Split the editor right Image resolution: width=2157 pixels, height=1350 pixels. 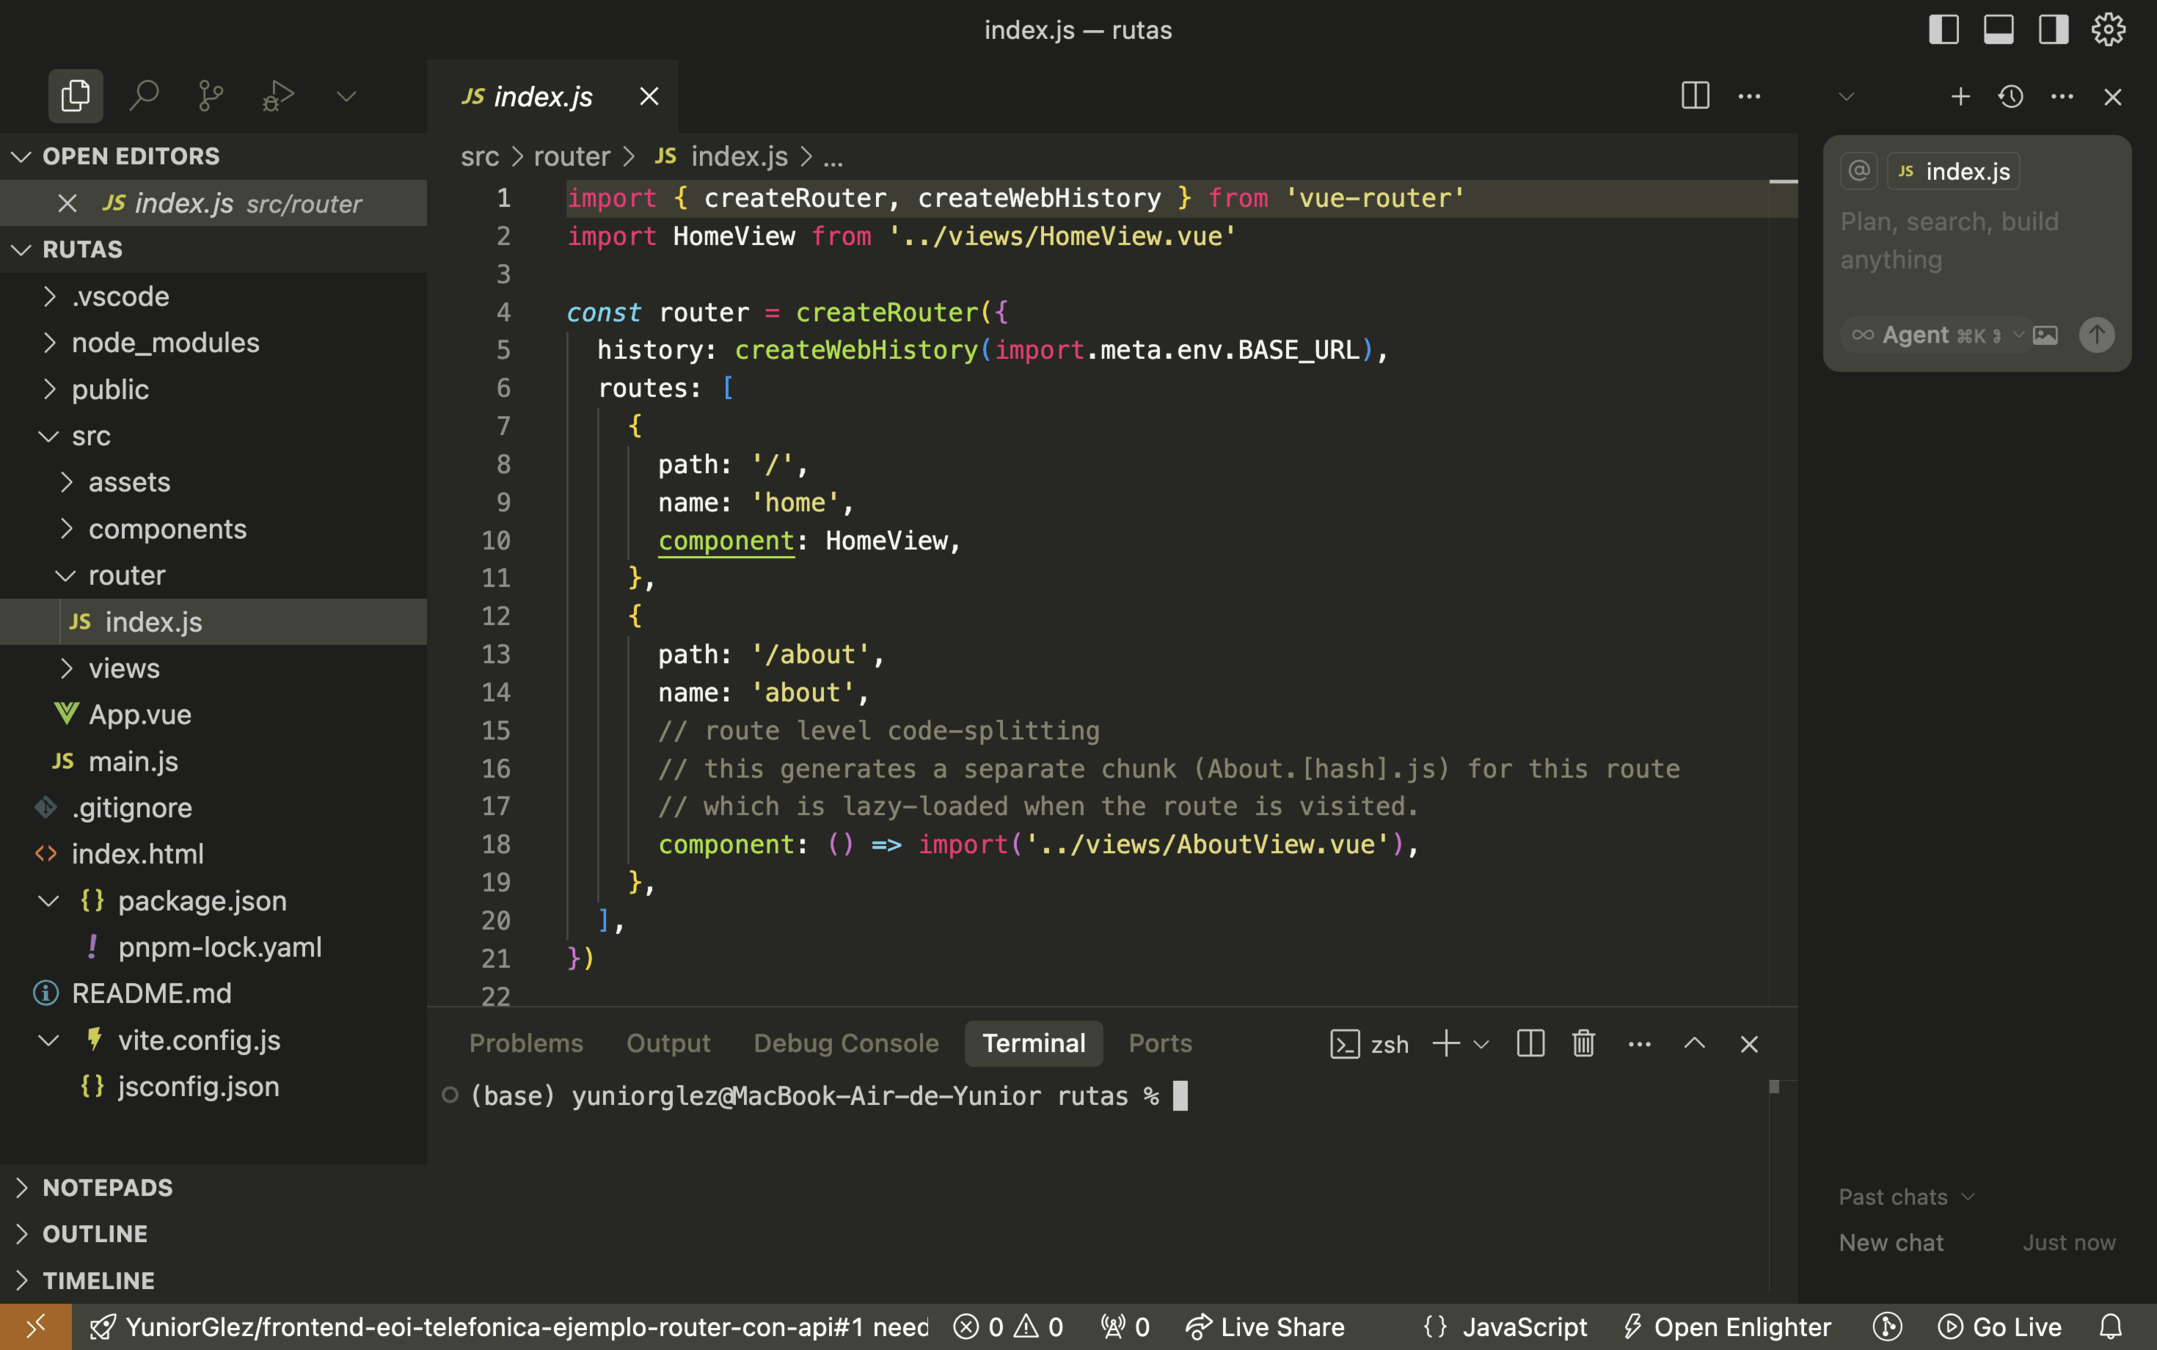pyautogui.click(x=1695, y=96)
